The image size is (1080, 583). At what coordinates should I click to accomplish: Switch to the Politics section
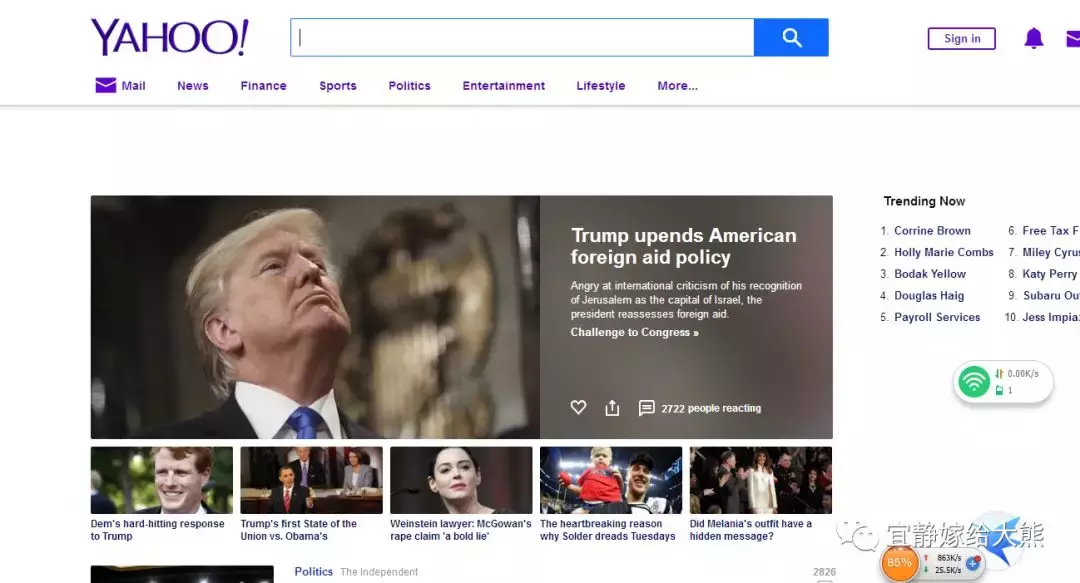tap(409, 86)
